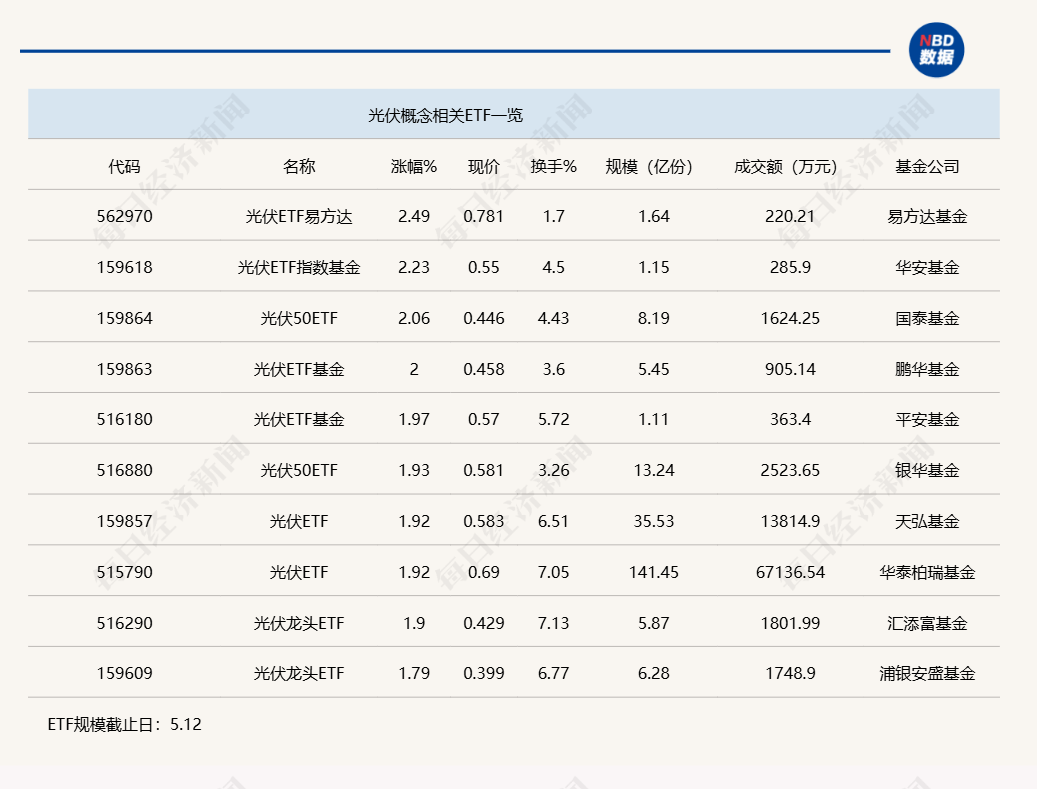Click the 基金公司 column header
Image resolution: width=1037 pixels, height=789 pixels.
(x=927, y=167)
